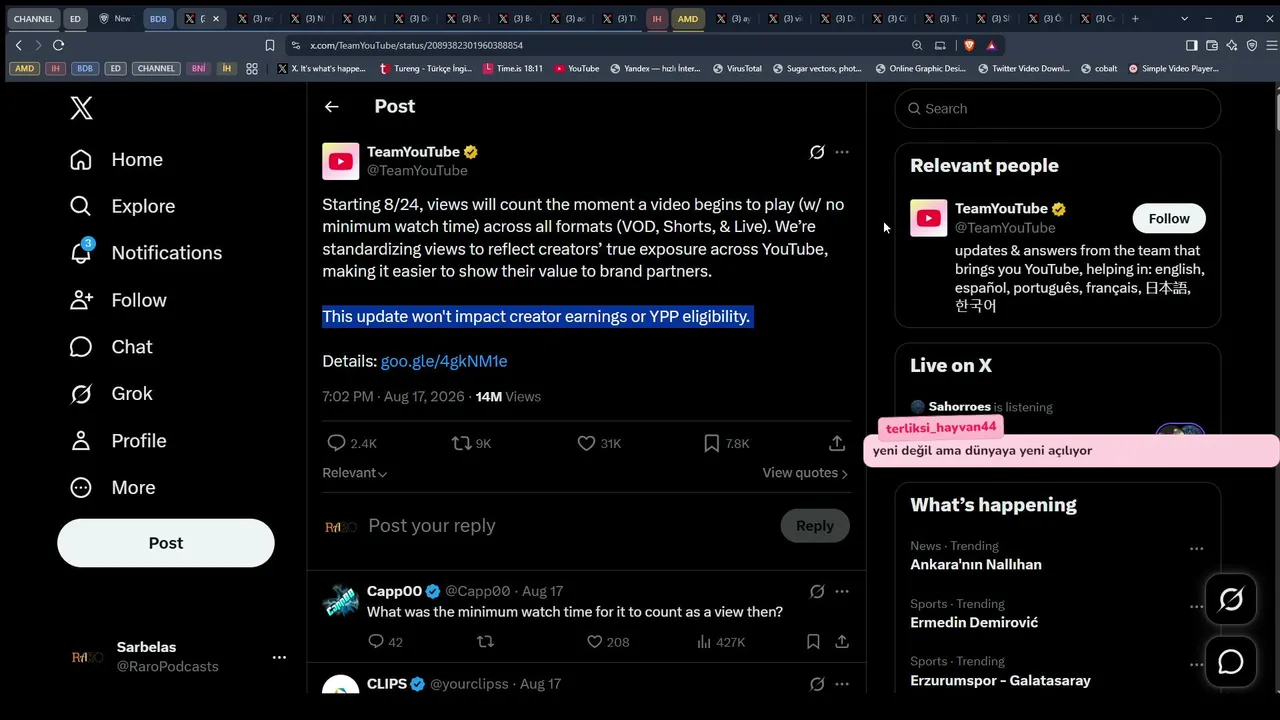1280x720 pixels.
Task: Follow TeamYouTube in Relevant people
Action: (1169, 219)
